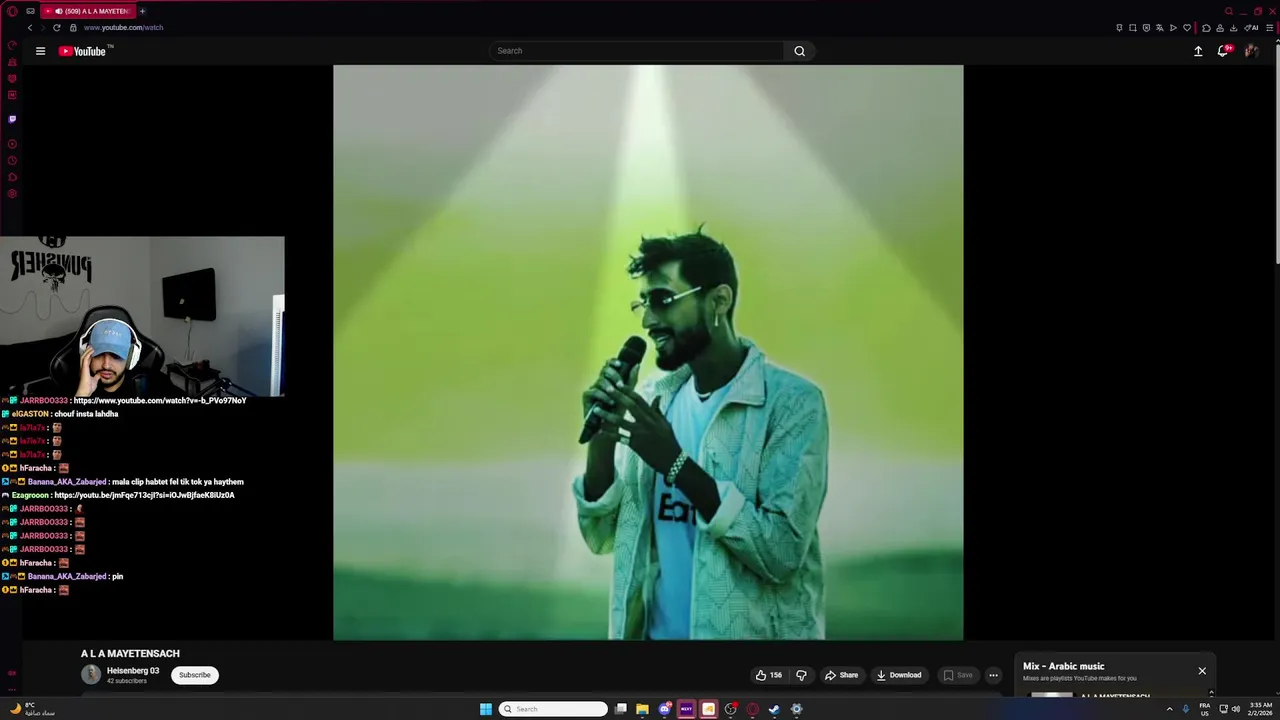Open Aria AI toolbar button
Screen dimensions: 1280x720
point(1251,28)
